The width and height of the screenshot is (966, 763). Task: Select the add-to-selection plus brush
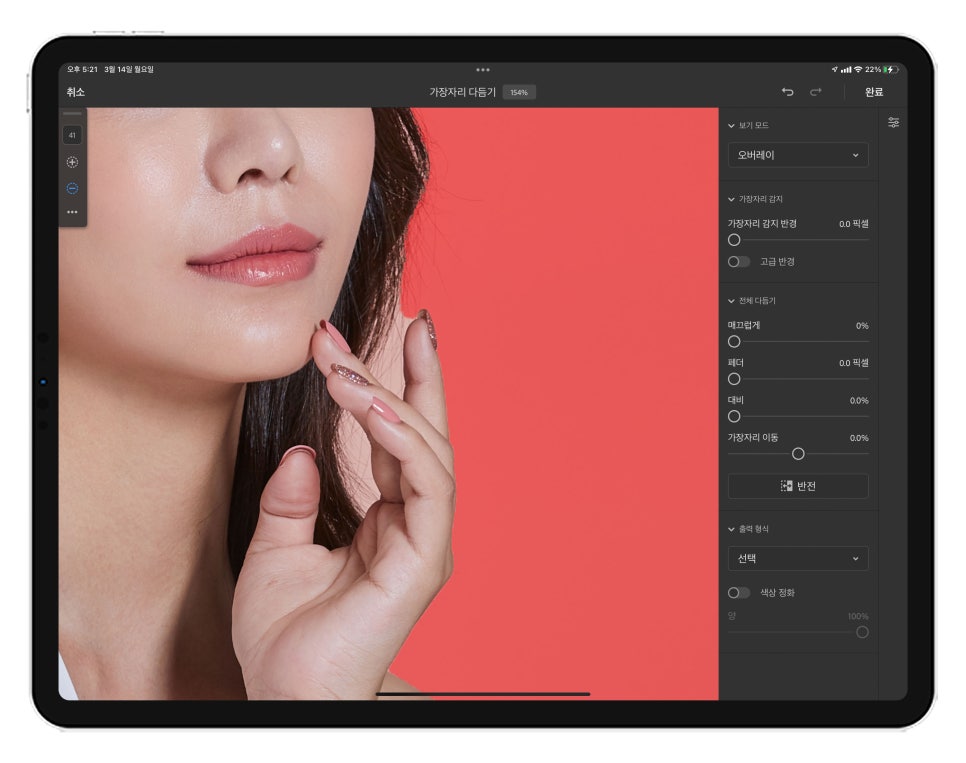pos(72,162)
